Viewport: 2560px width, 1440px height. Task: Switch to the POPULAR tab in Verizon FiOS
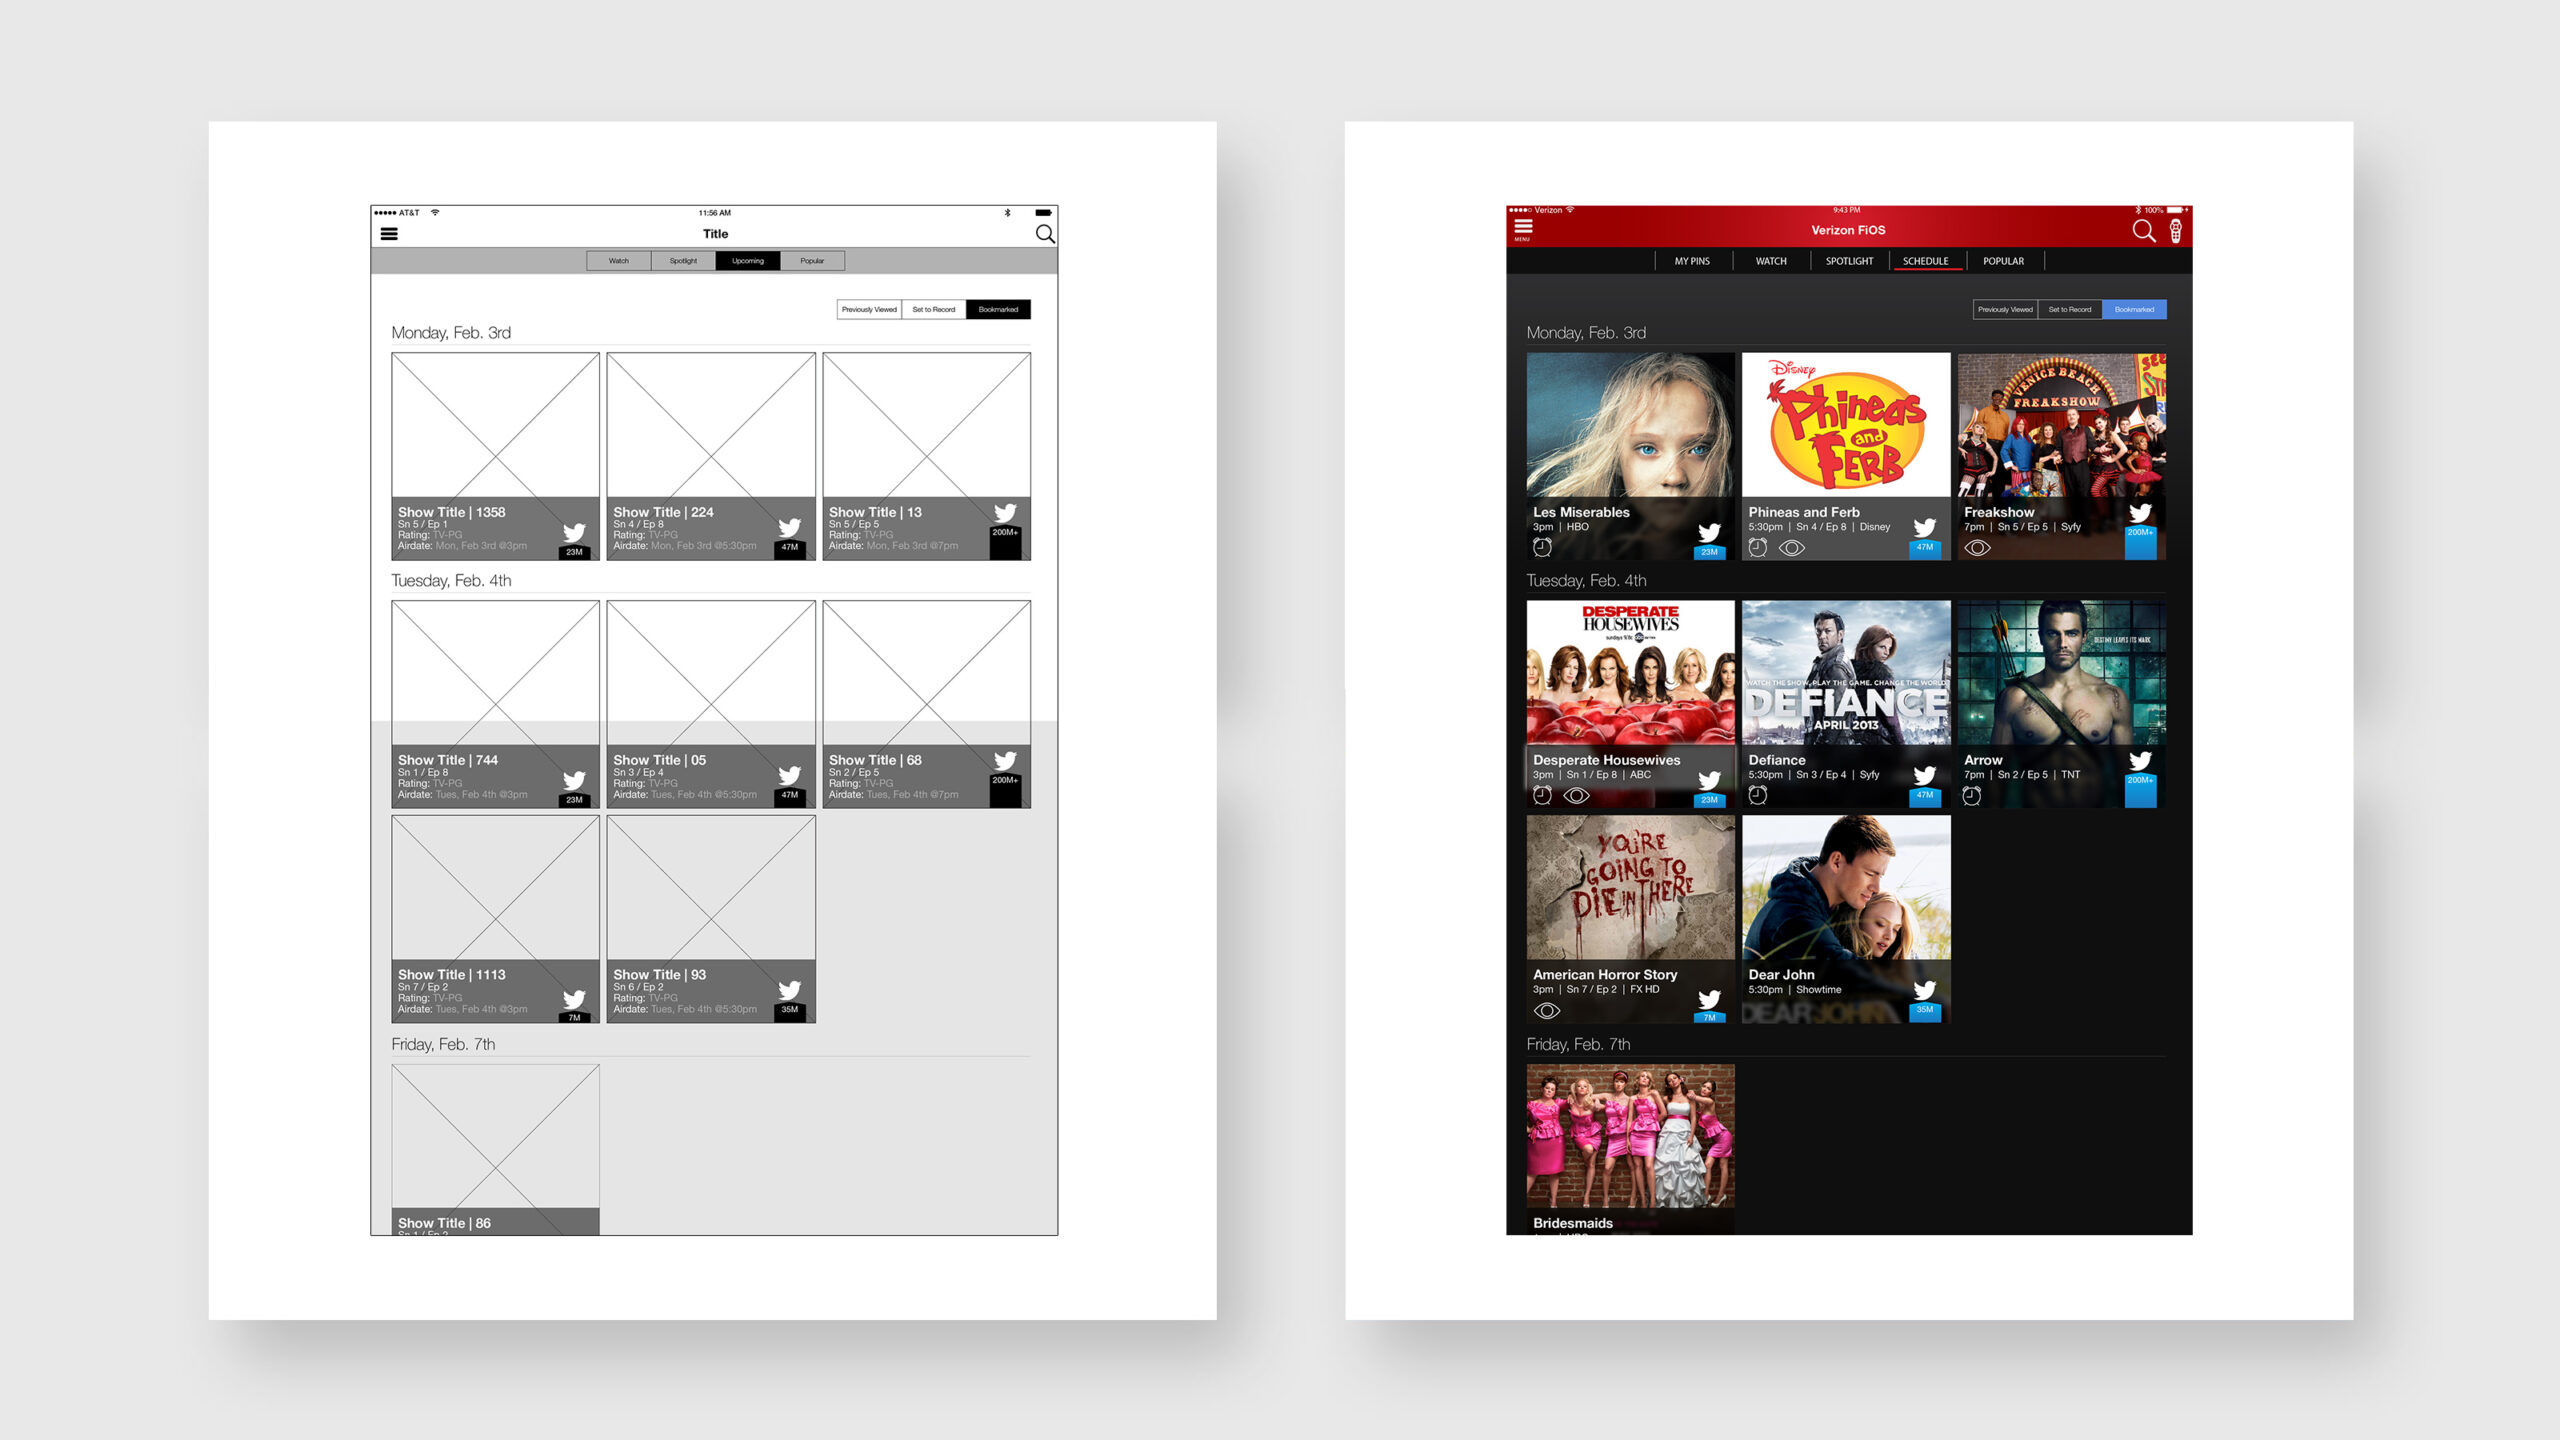2003,261
